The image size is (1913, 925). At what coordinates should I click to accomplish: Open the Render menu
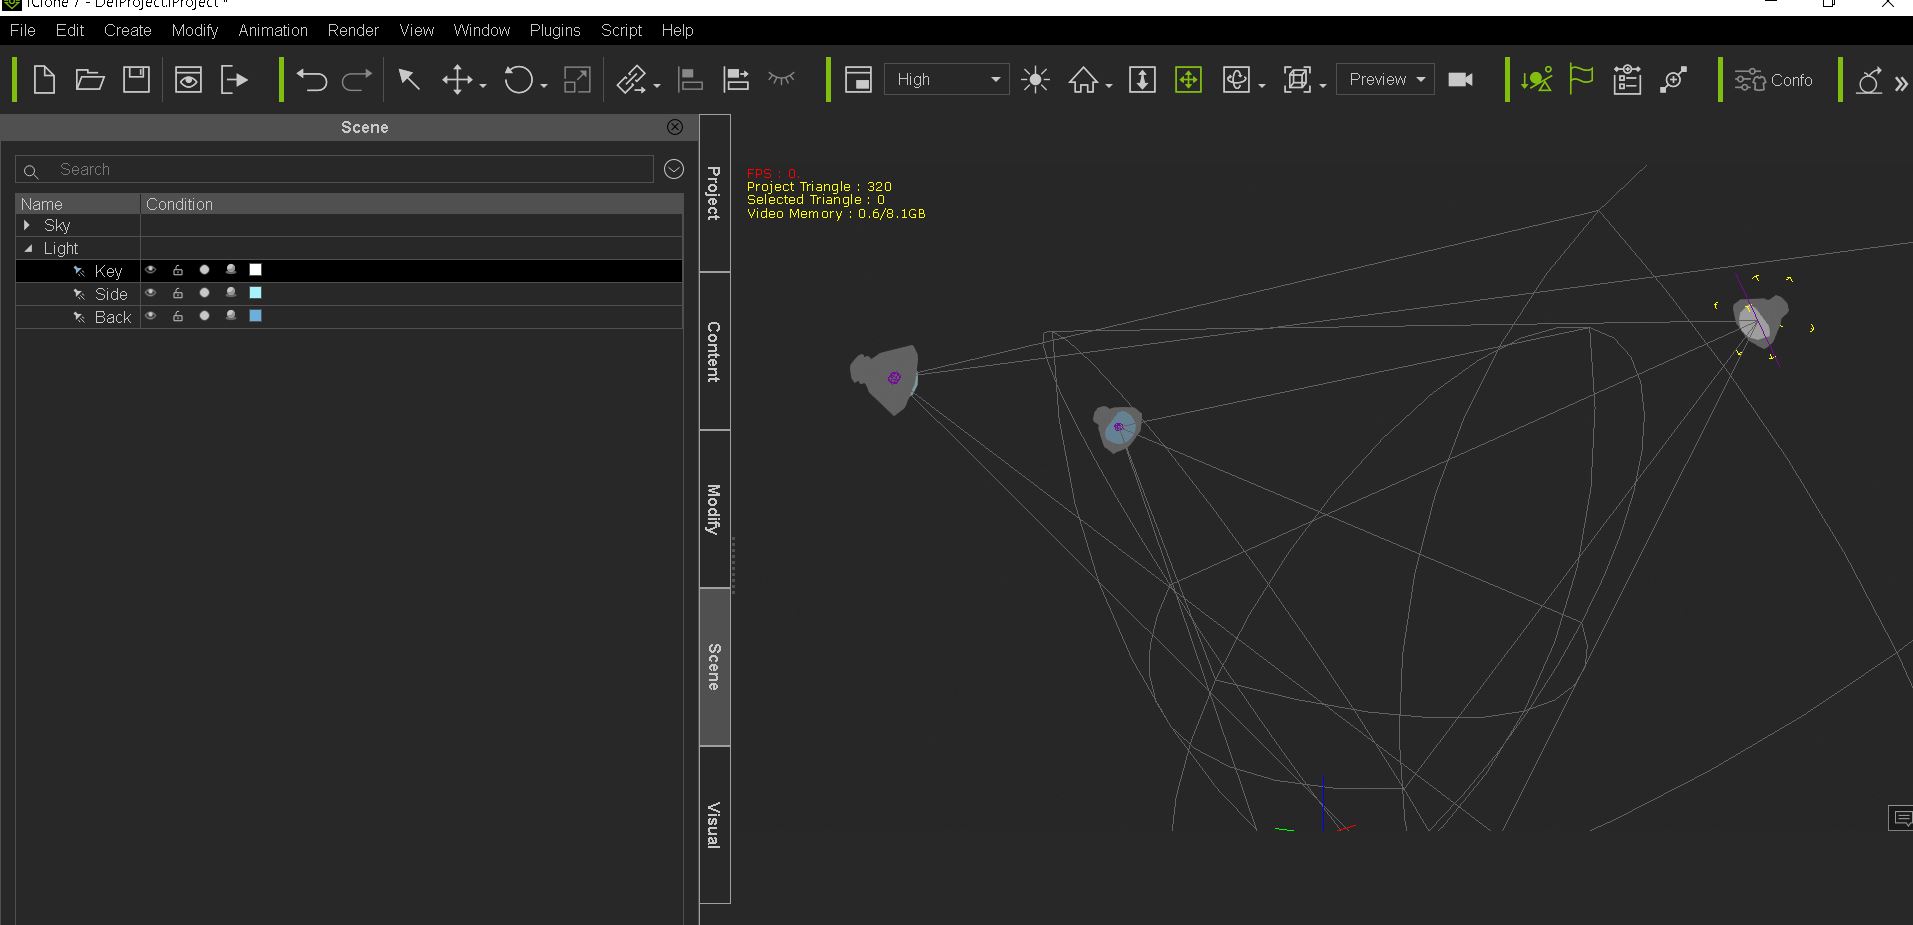[x=353, y=30]
